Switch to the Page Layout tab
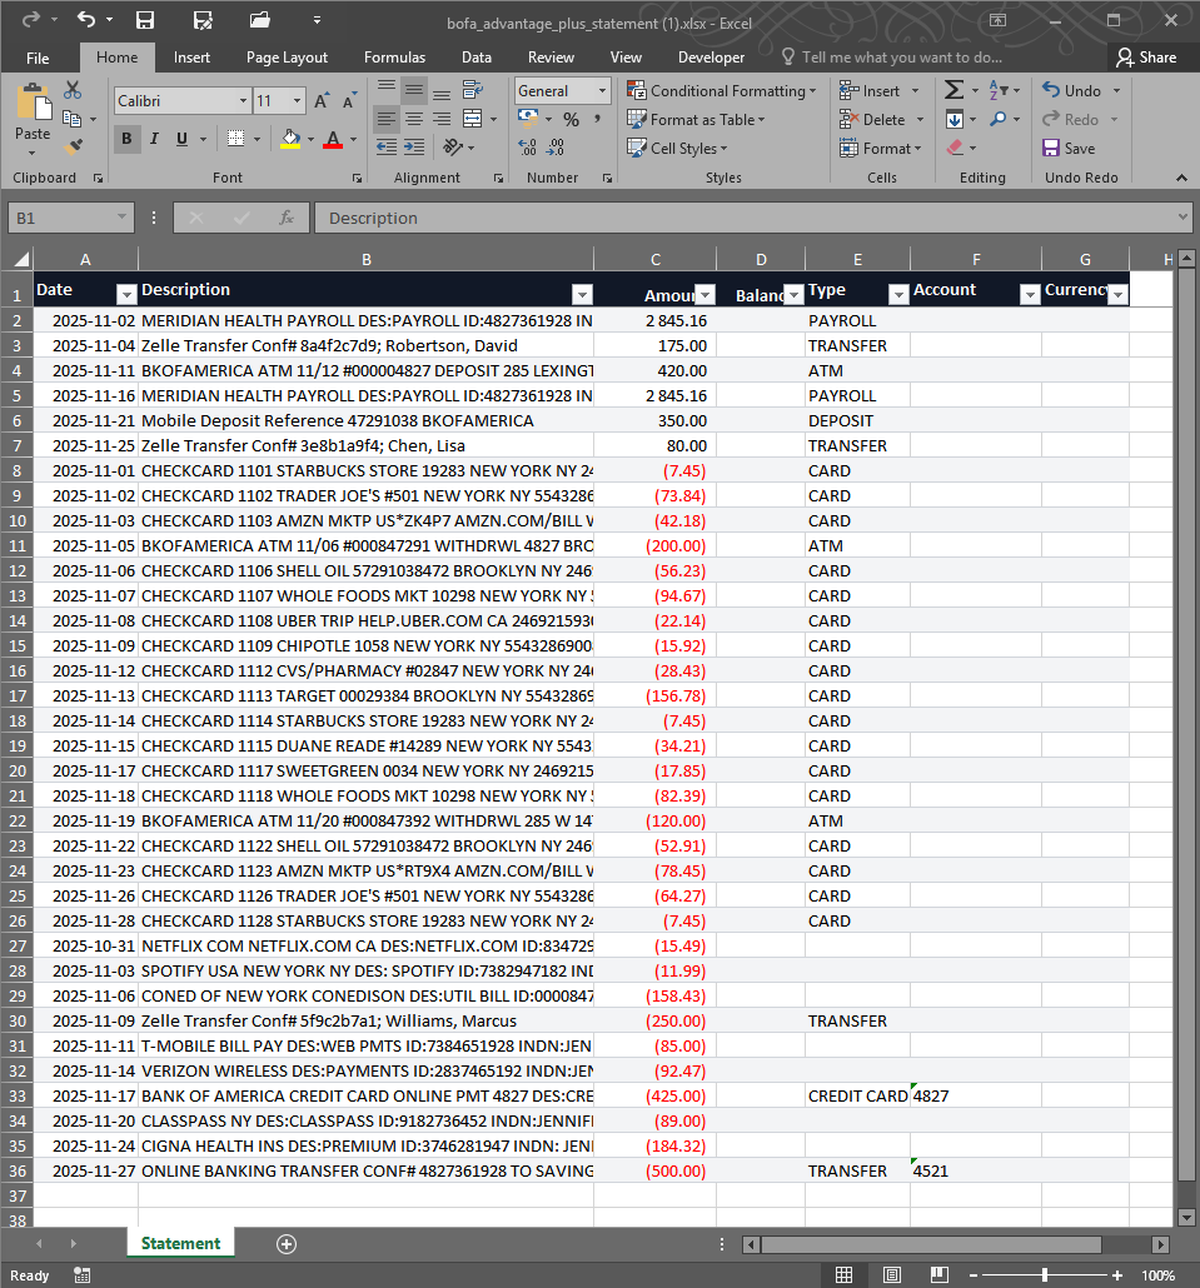The width and height of the screenshot is (1200, 1288). click(287, 58)
